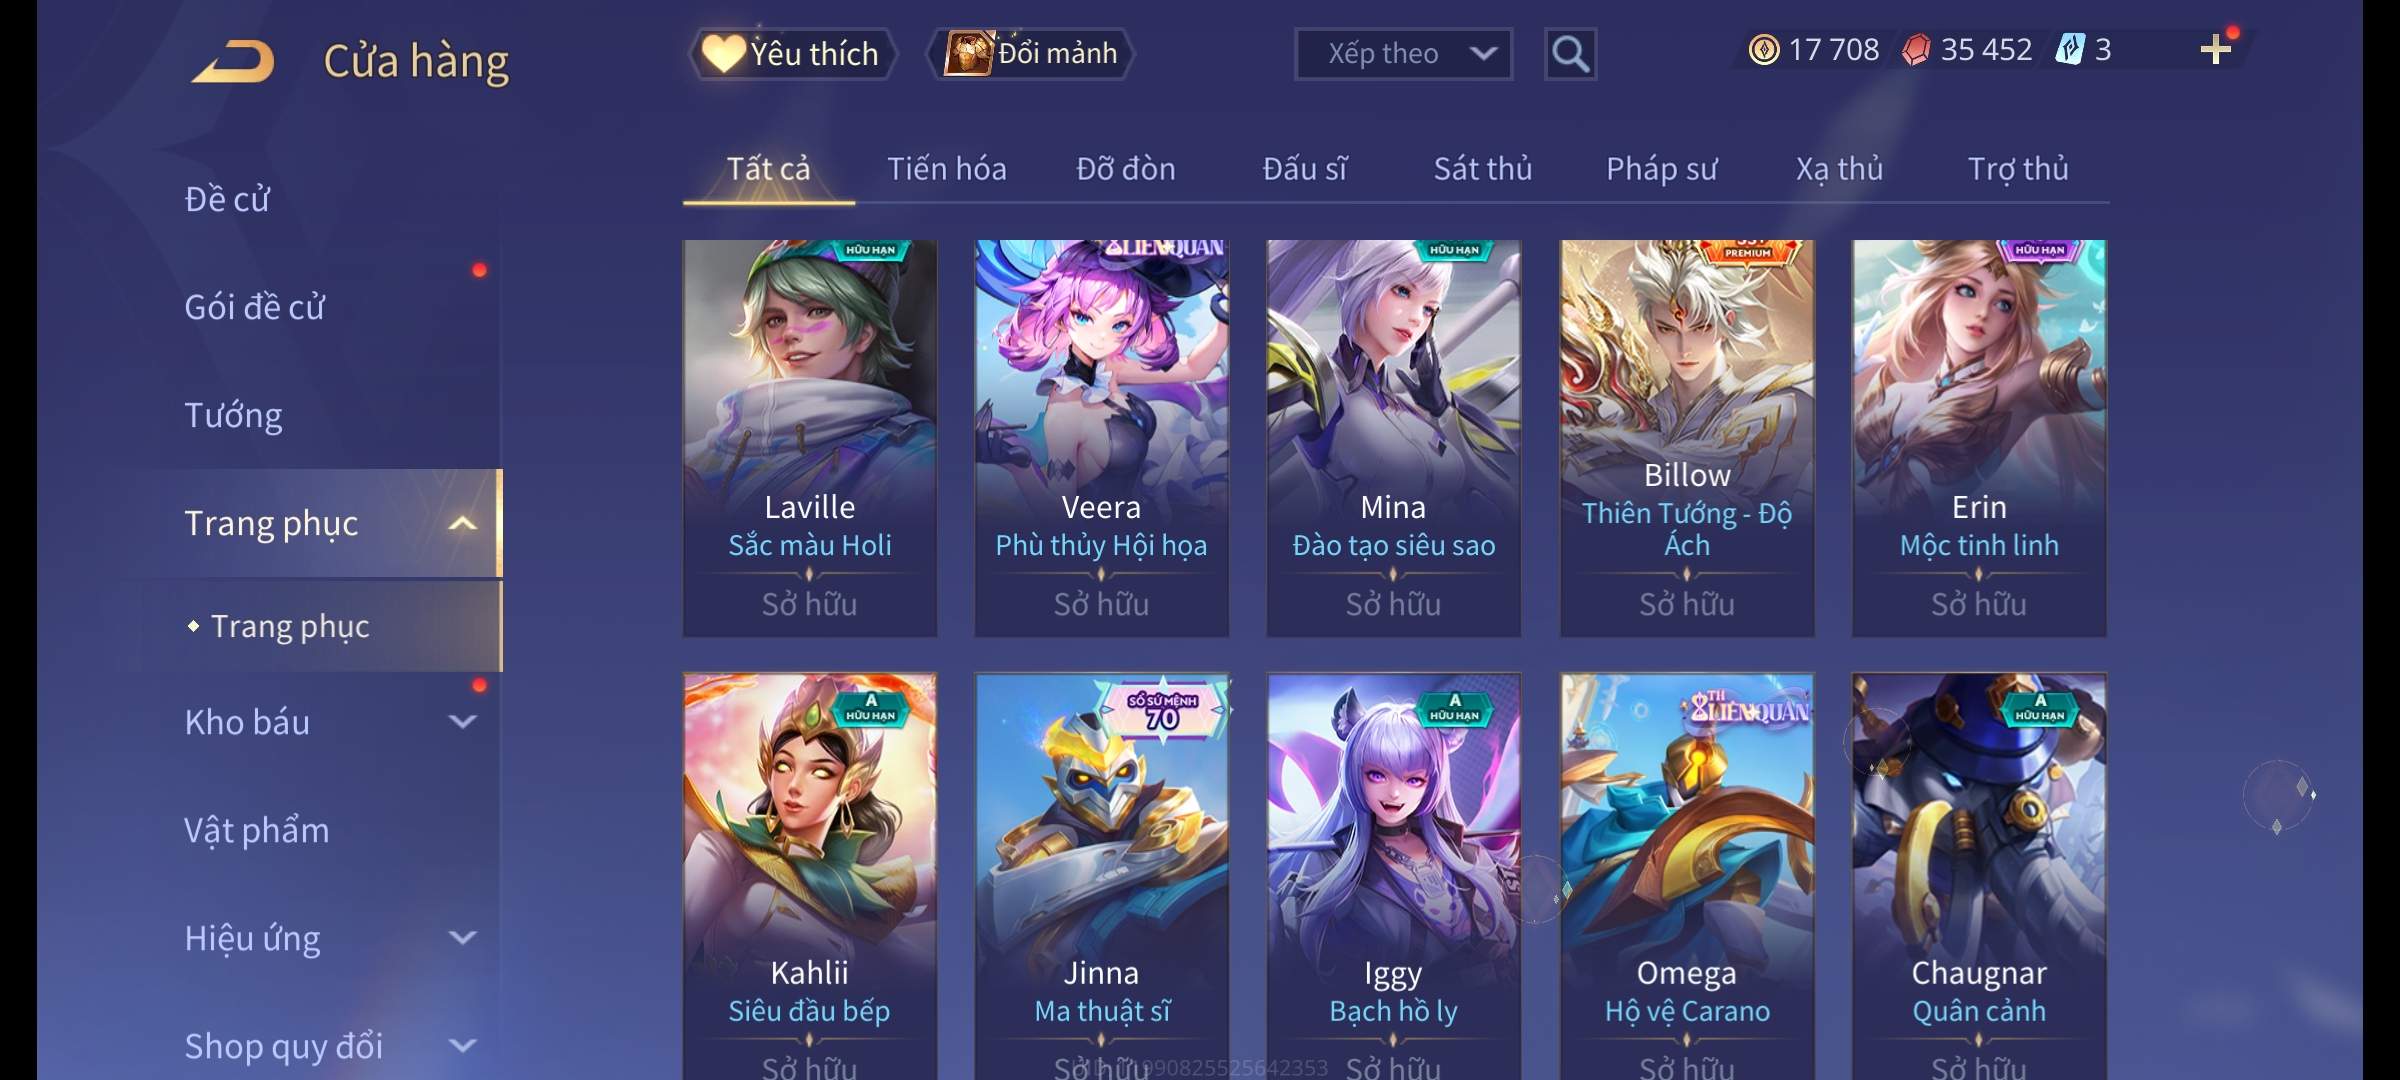This screenshot has width=2400, height=1080.
Task: Click the red ruby currency icon
Action: (1916, 50)
